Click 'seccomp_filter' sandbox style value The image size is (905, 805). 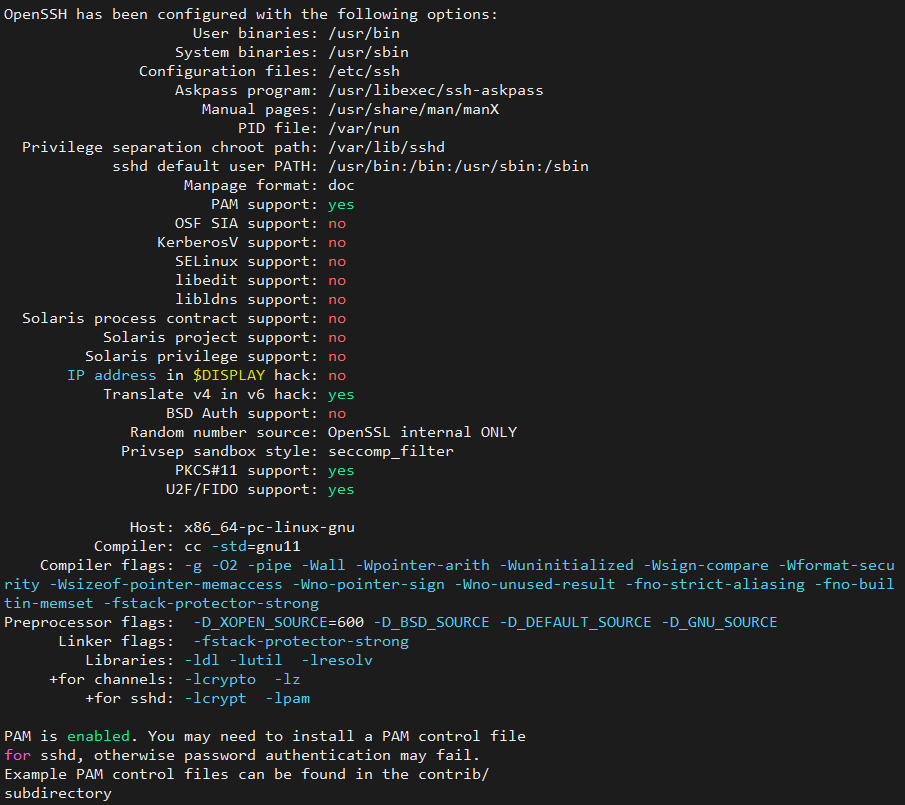pos(391,451)
